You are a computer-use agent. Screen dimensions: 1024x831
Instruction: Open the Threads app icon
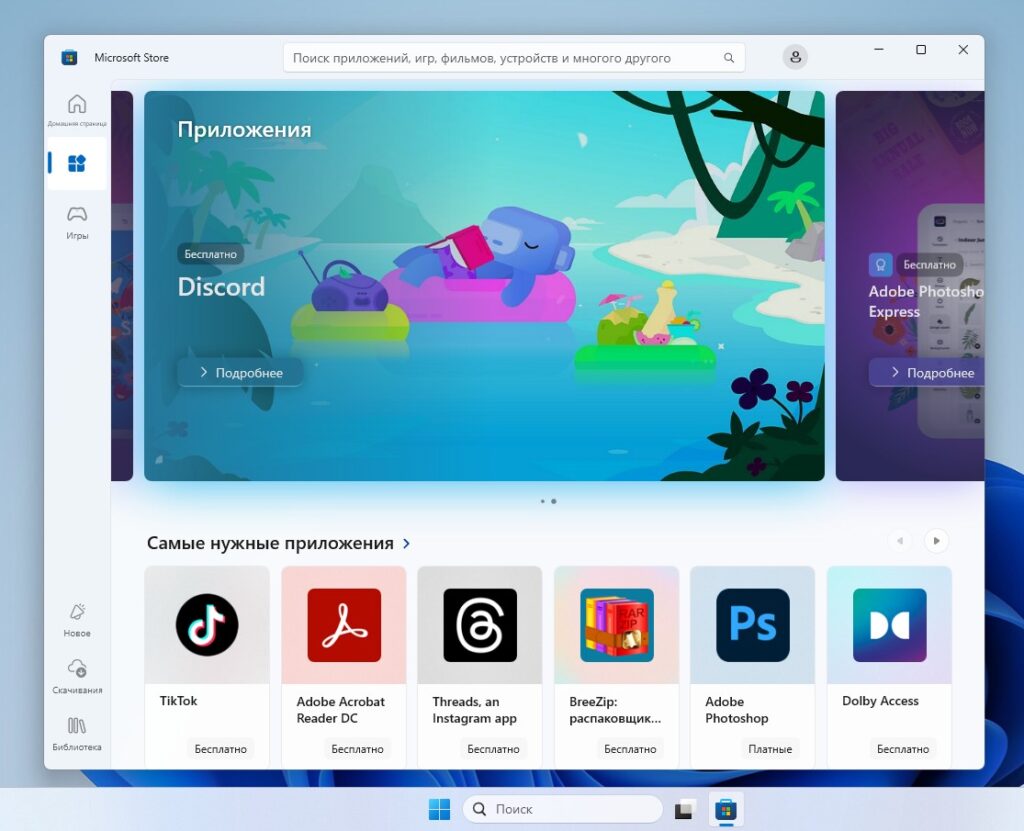[480, 625]
